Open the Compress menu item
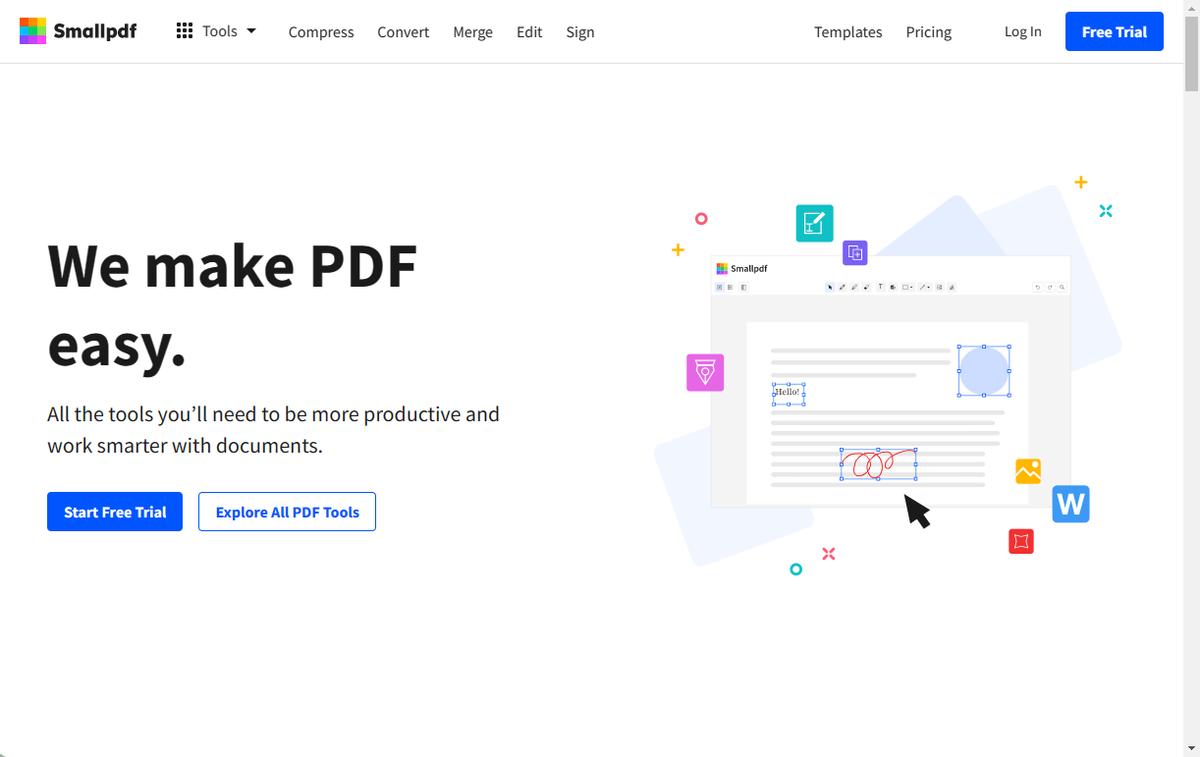The height and width of the screenshot is (757, 1200). (321, 32)
